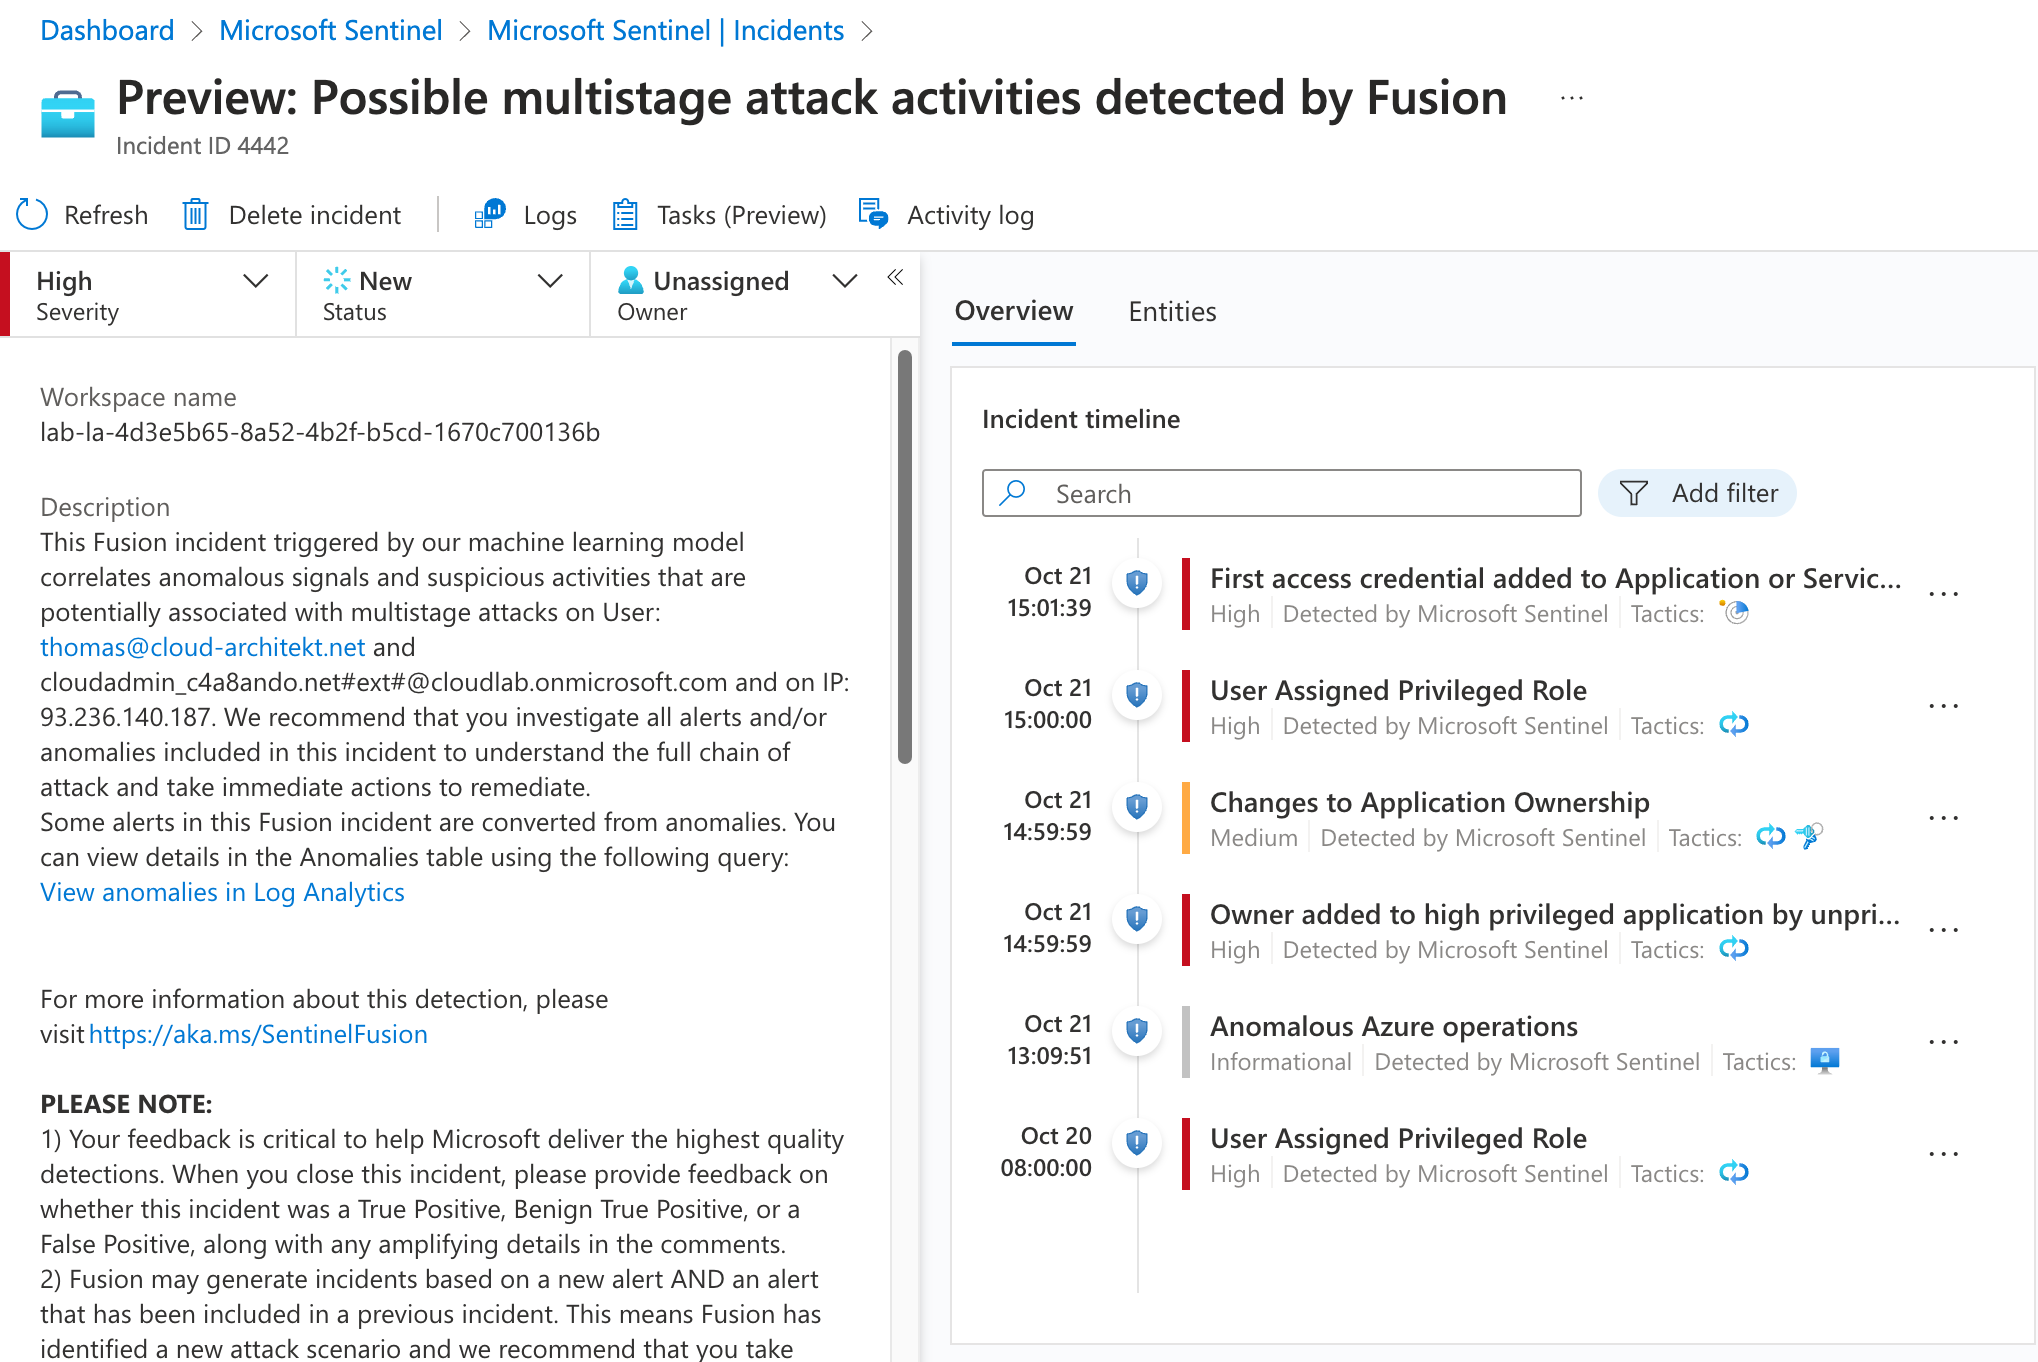This screenshot has height=1362, width=2038.
Task: Click shield marker for Oct 20 alert
Action: [1137, 1142]
